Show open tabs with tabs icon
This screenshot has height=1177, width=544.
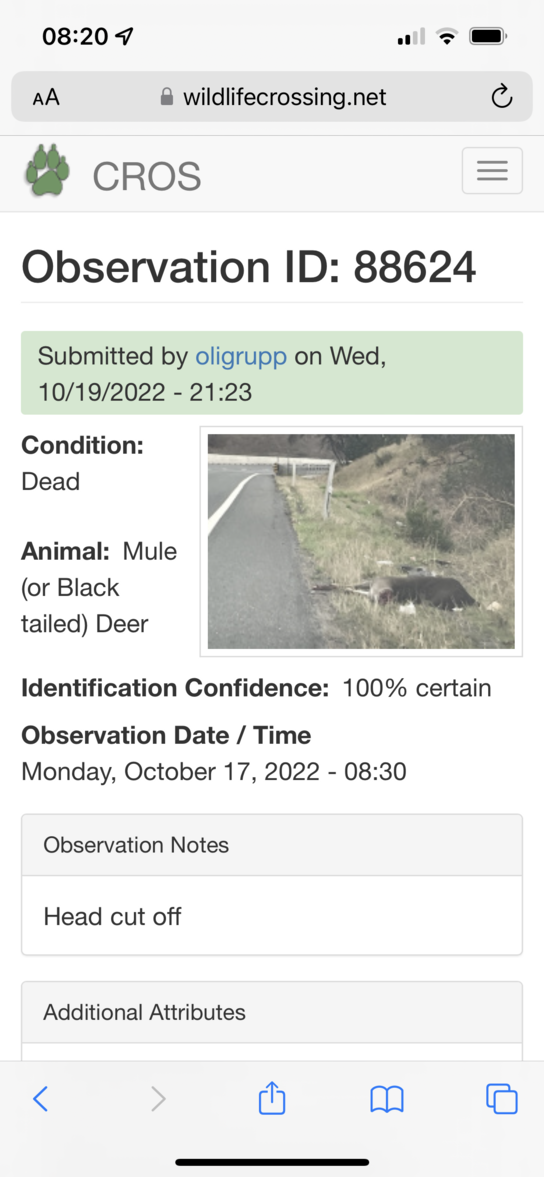[x=501, y=1099]
